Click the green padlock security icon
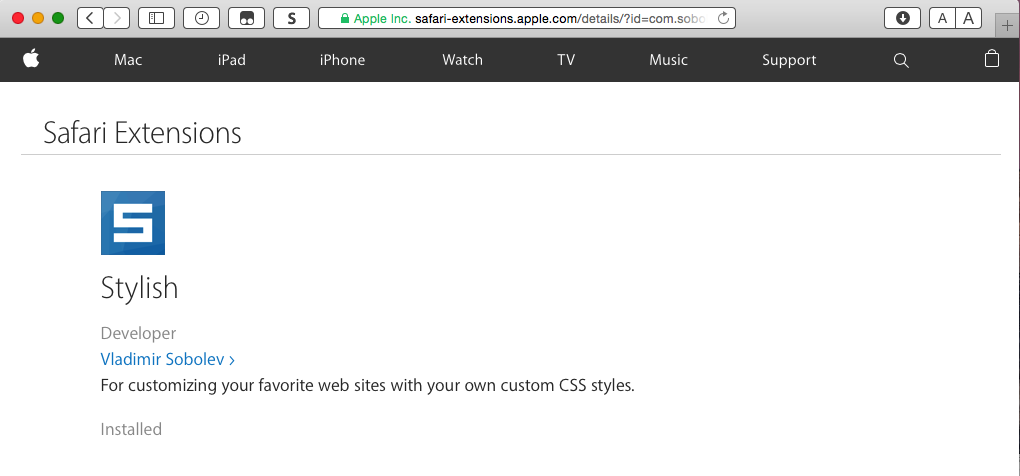The height and width of the screenshot is (476, 1020). tap(345, 18)
